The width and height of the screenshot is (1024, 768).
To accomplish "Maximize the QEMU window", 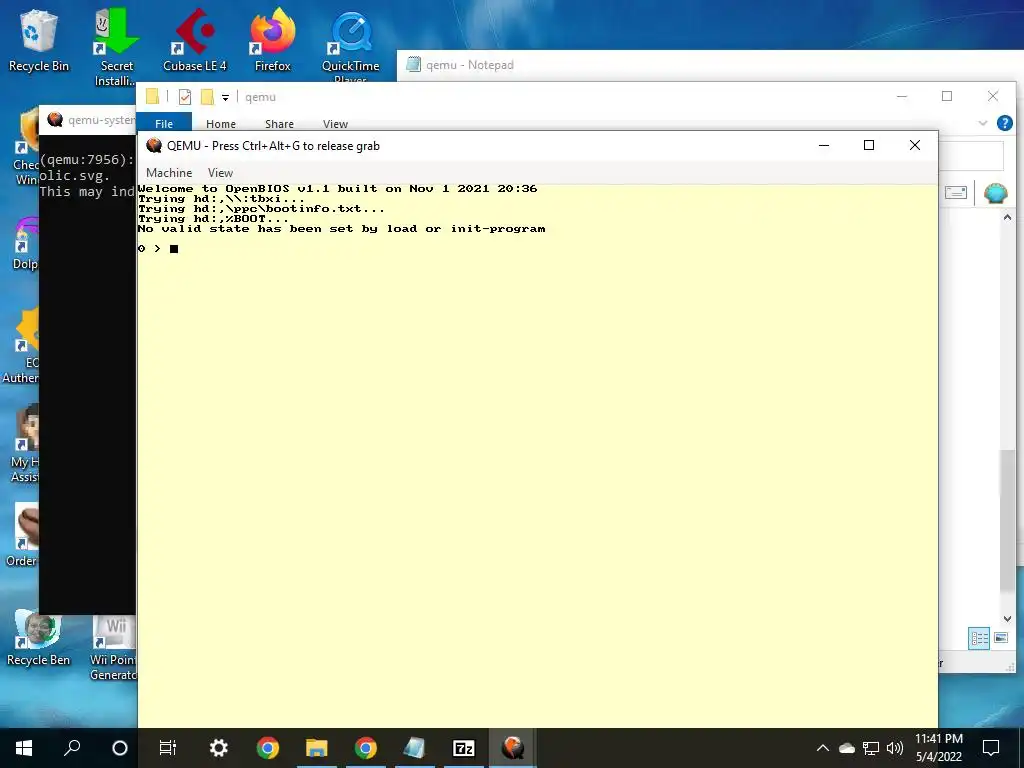I will coord(869,146).
